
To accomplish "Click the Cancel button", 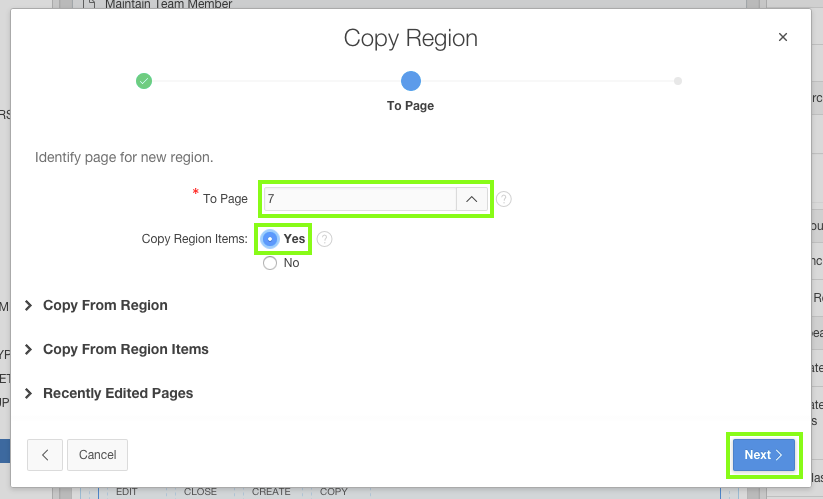I will pyautogui.click(x=98, y=455).
